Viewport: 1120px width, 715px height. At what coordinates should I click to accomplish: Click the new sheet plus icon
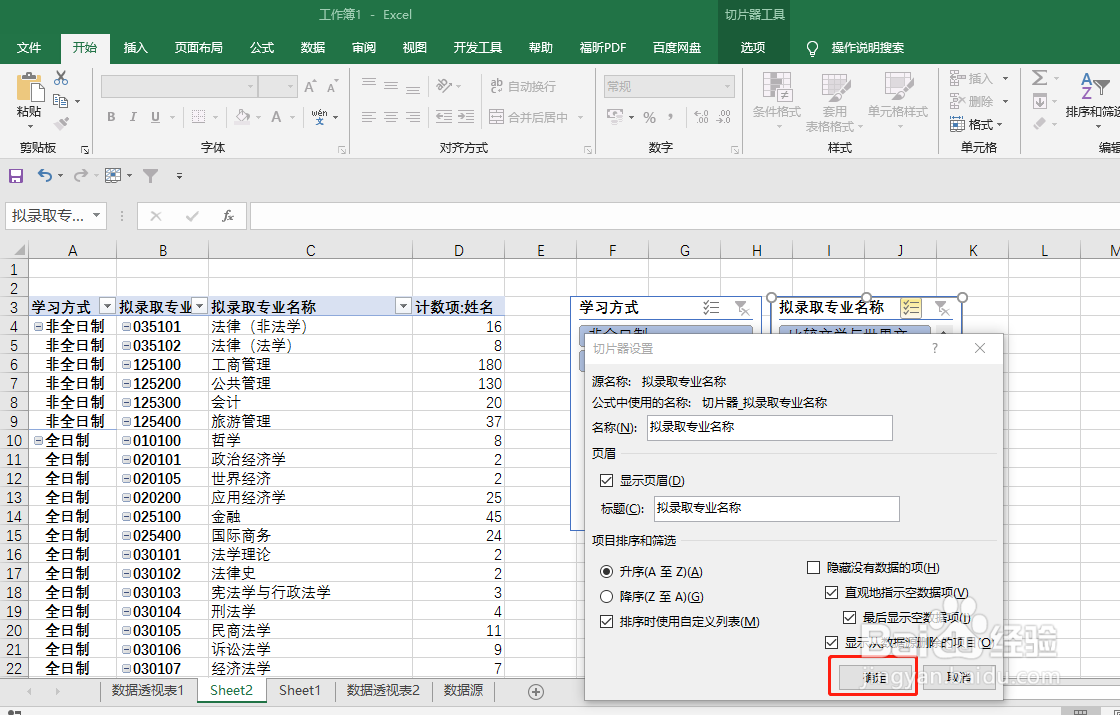pyautogui.click(x=536, y=691)
